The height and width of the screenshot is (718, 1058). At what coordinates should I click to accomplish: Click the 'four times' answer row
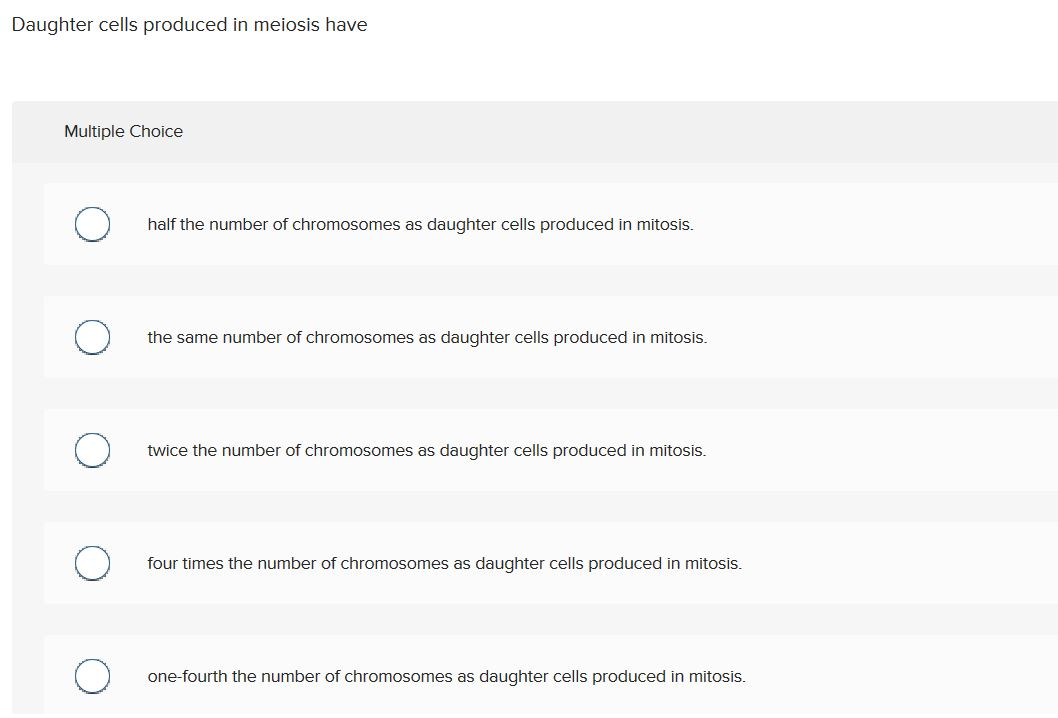[x=445, y=564]
